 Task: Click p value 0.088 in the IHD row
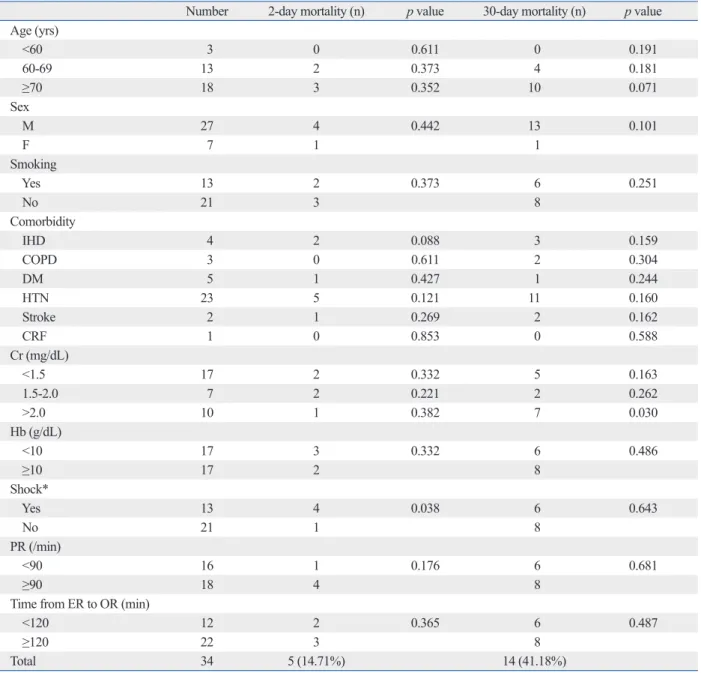[425, 241]
